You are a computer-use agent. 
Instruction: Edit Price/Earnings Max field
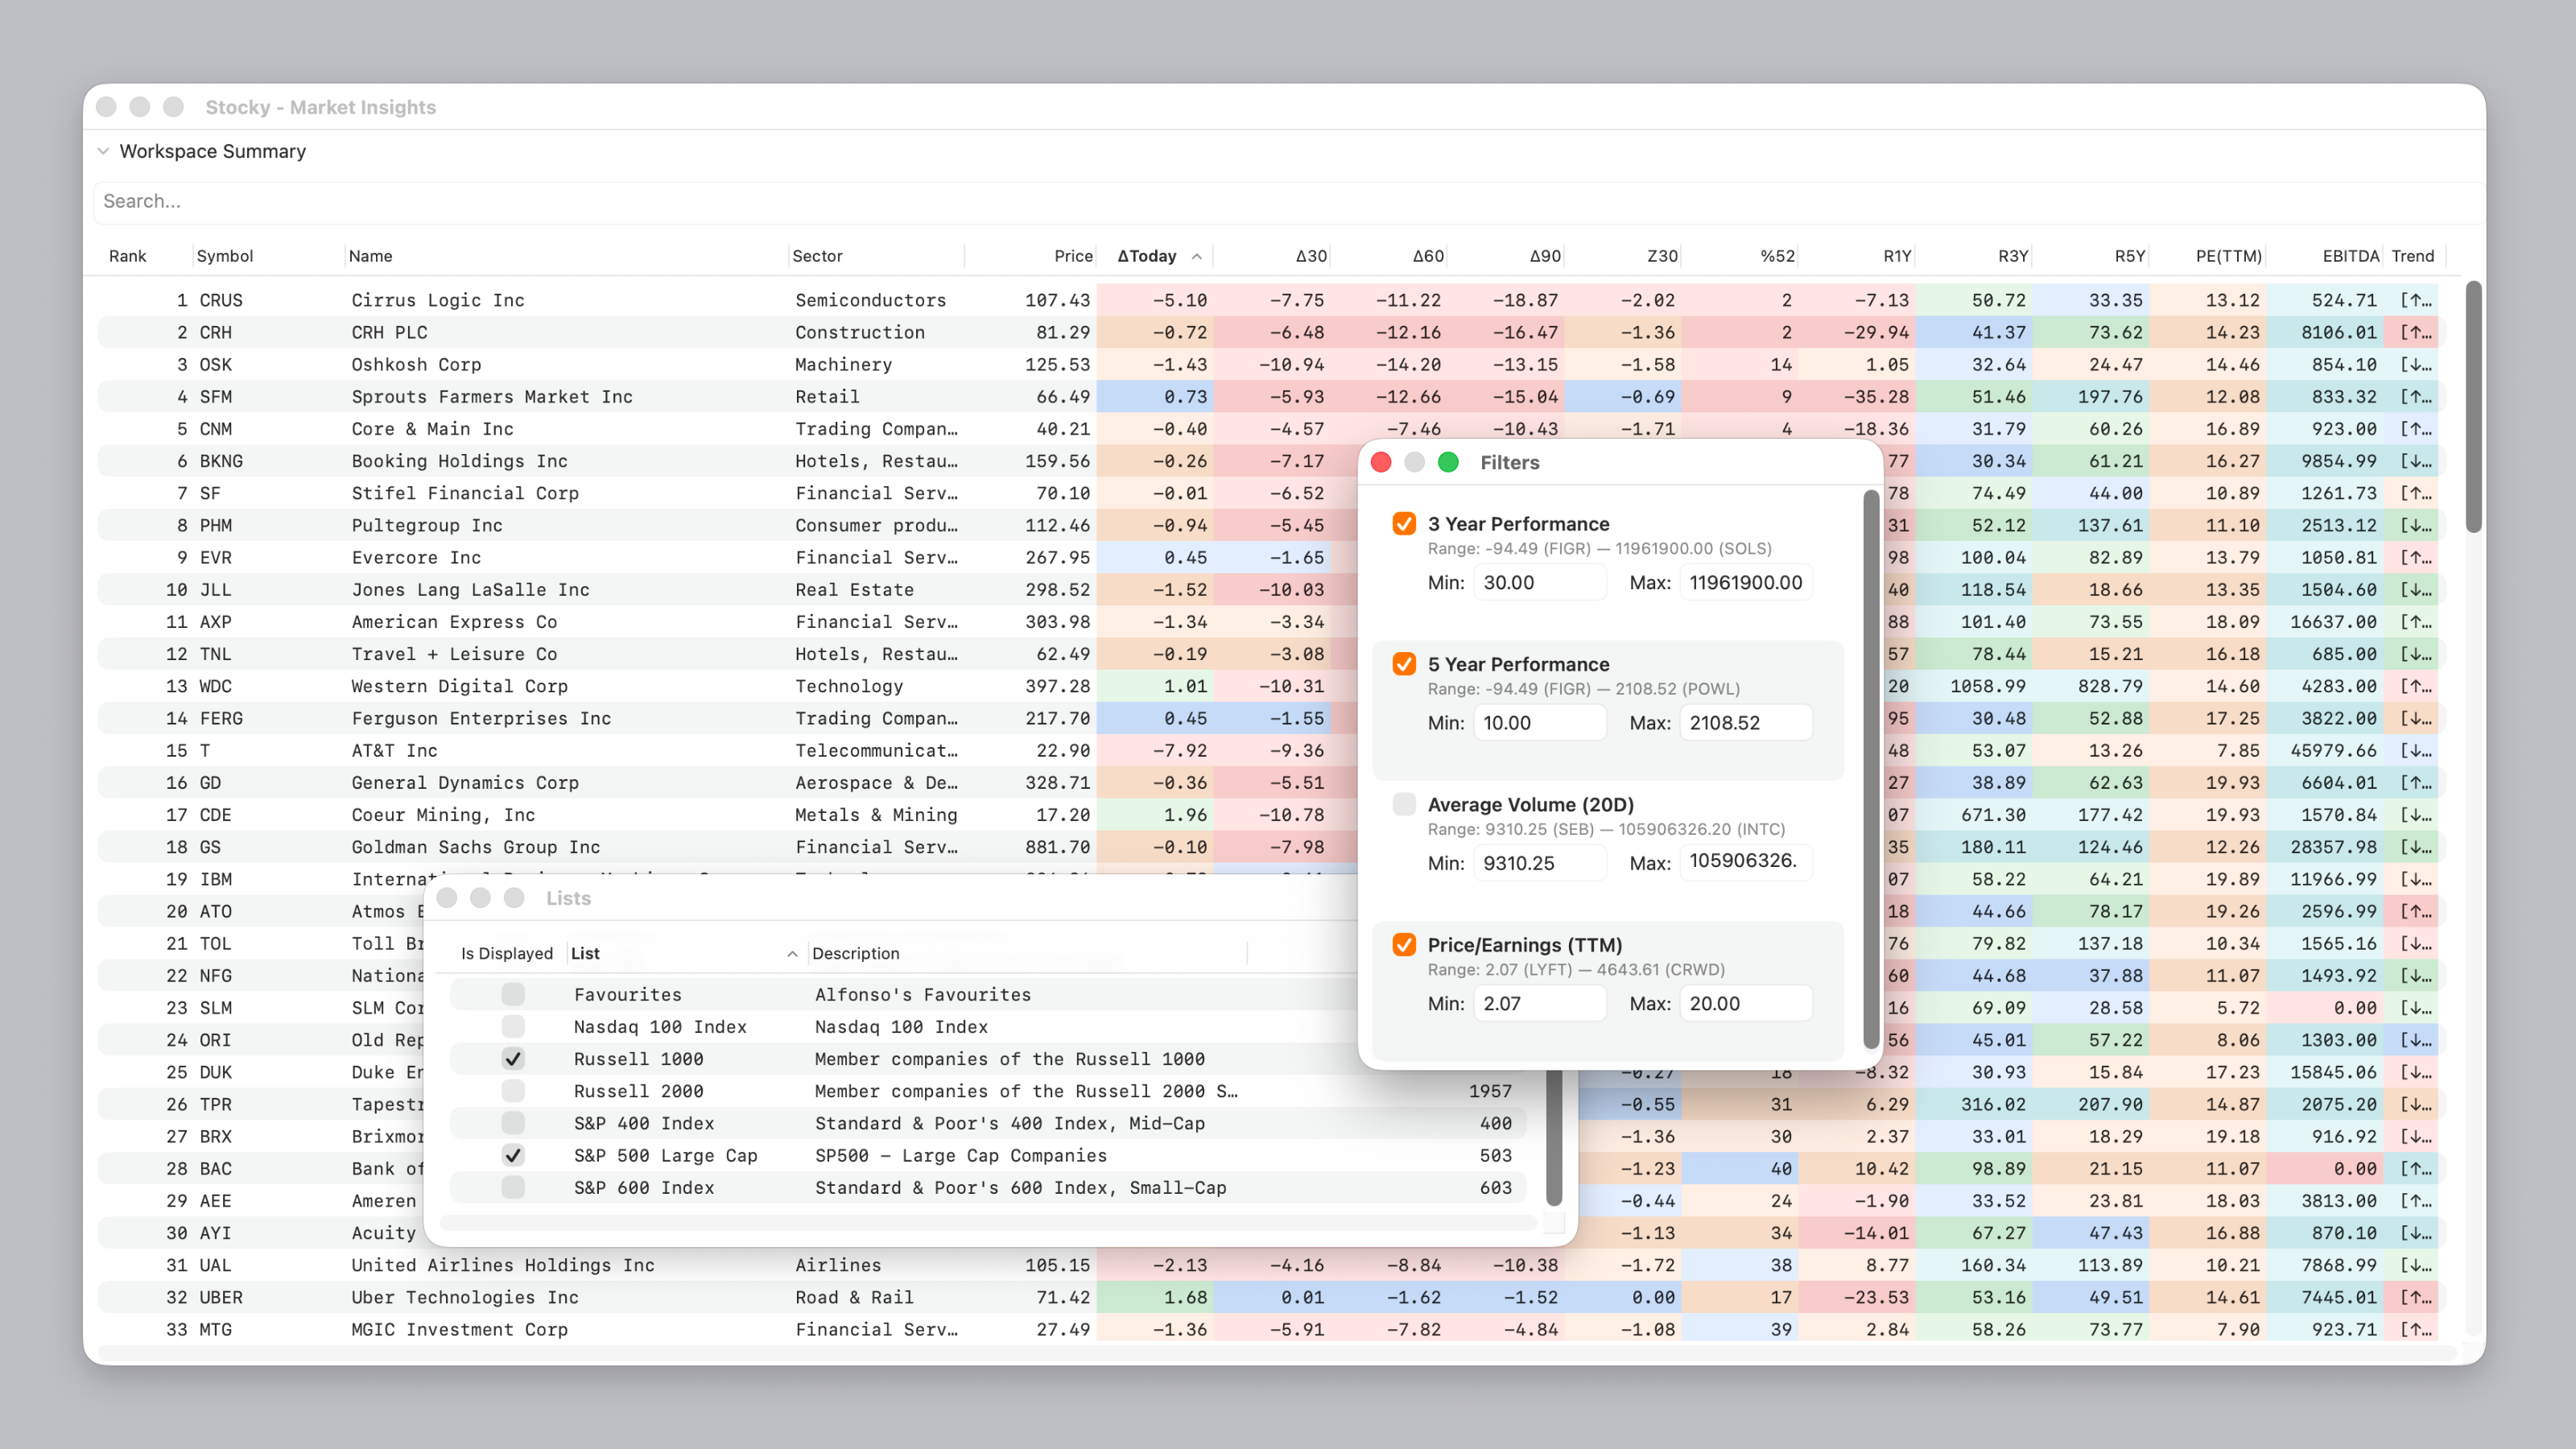[1746, 1003]
